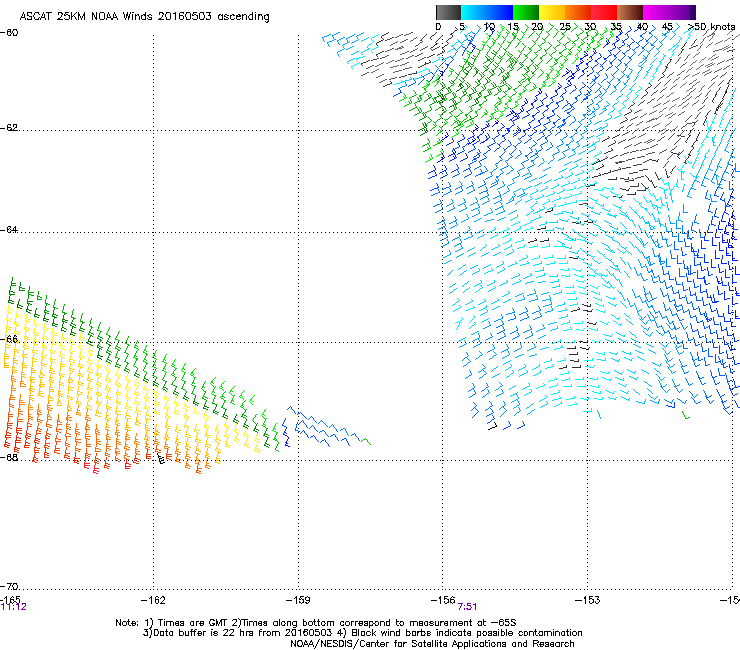740x650 pixels.
Task: Click the -153 longitude axis label
Action: (588, 600)
